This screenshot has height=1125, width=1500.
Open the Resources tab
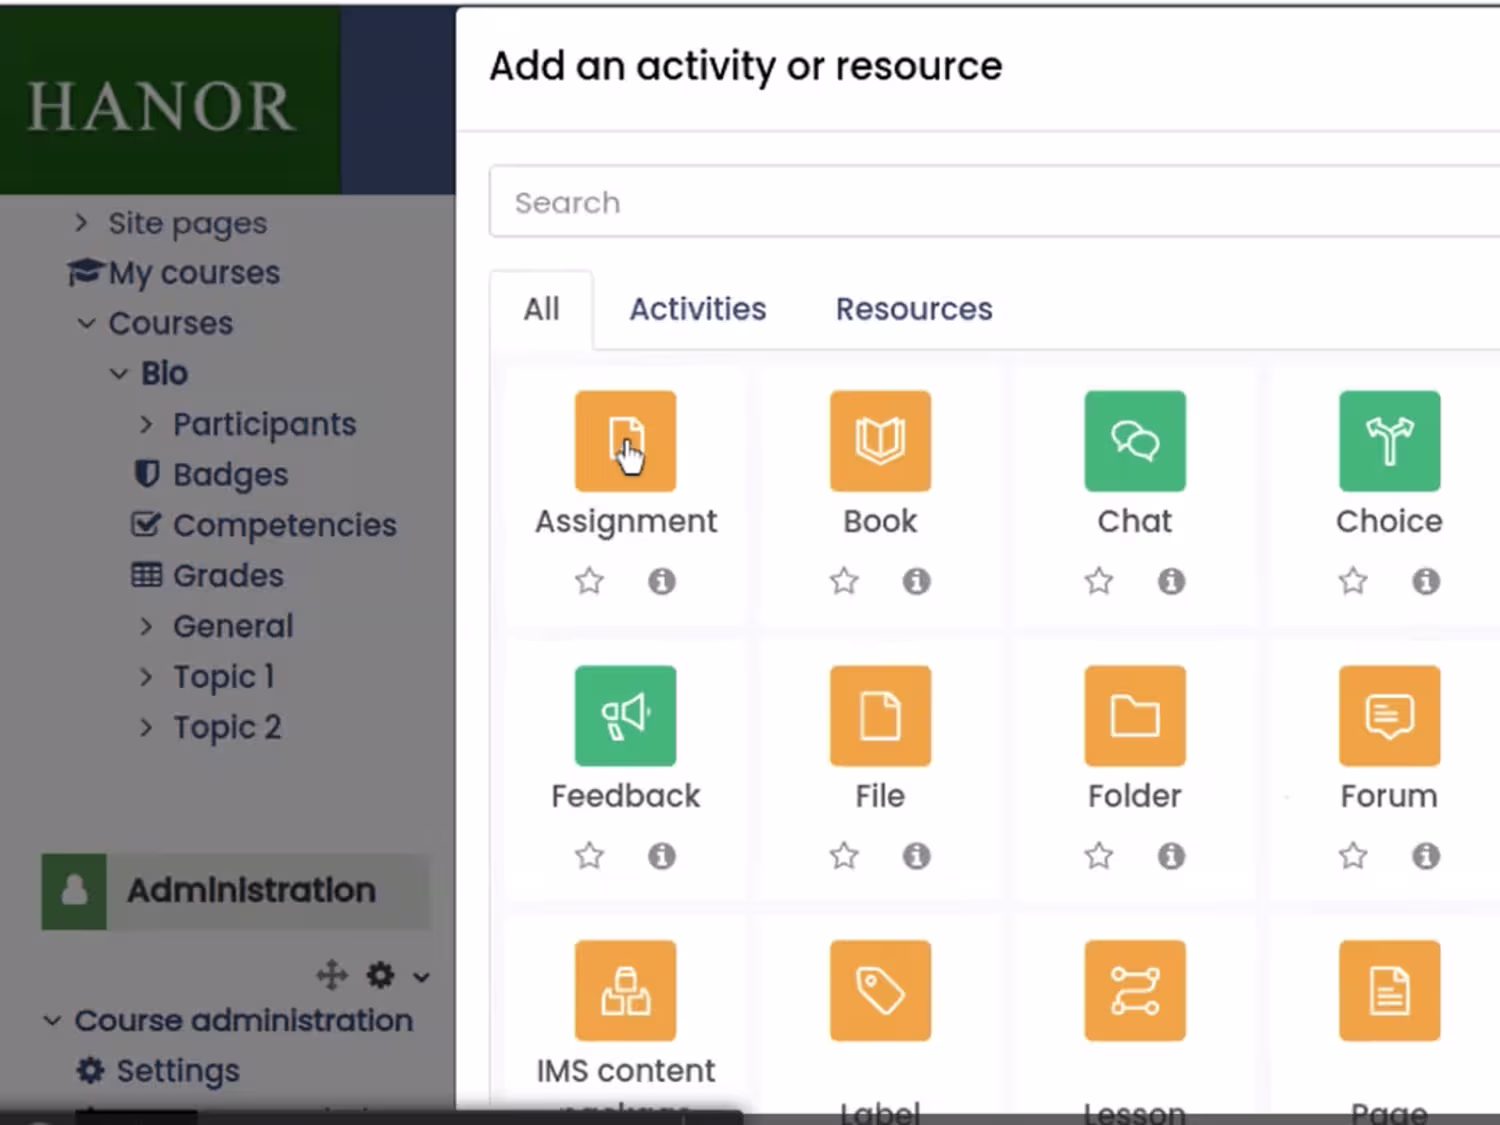(x=914, y=309)
